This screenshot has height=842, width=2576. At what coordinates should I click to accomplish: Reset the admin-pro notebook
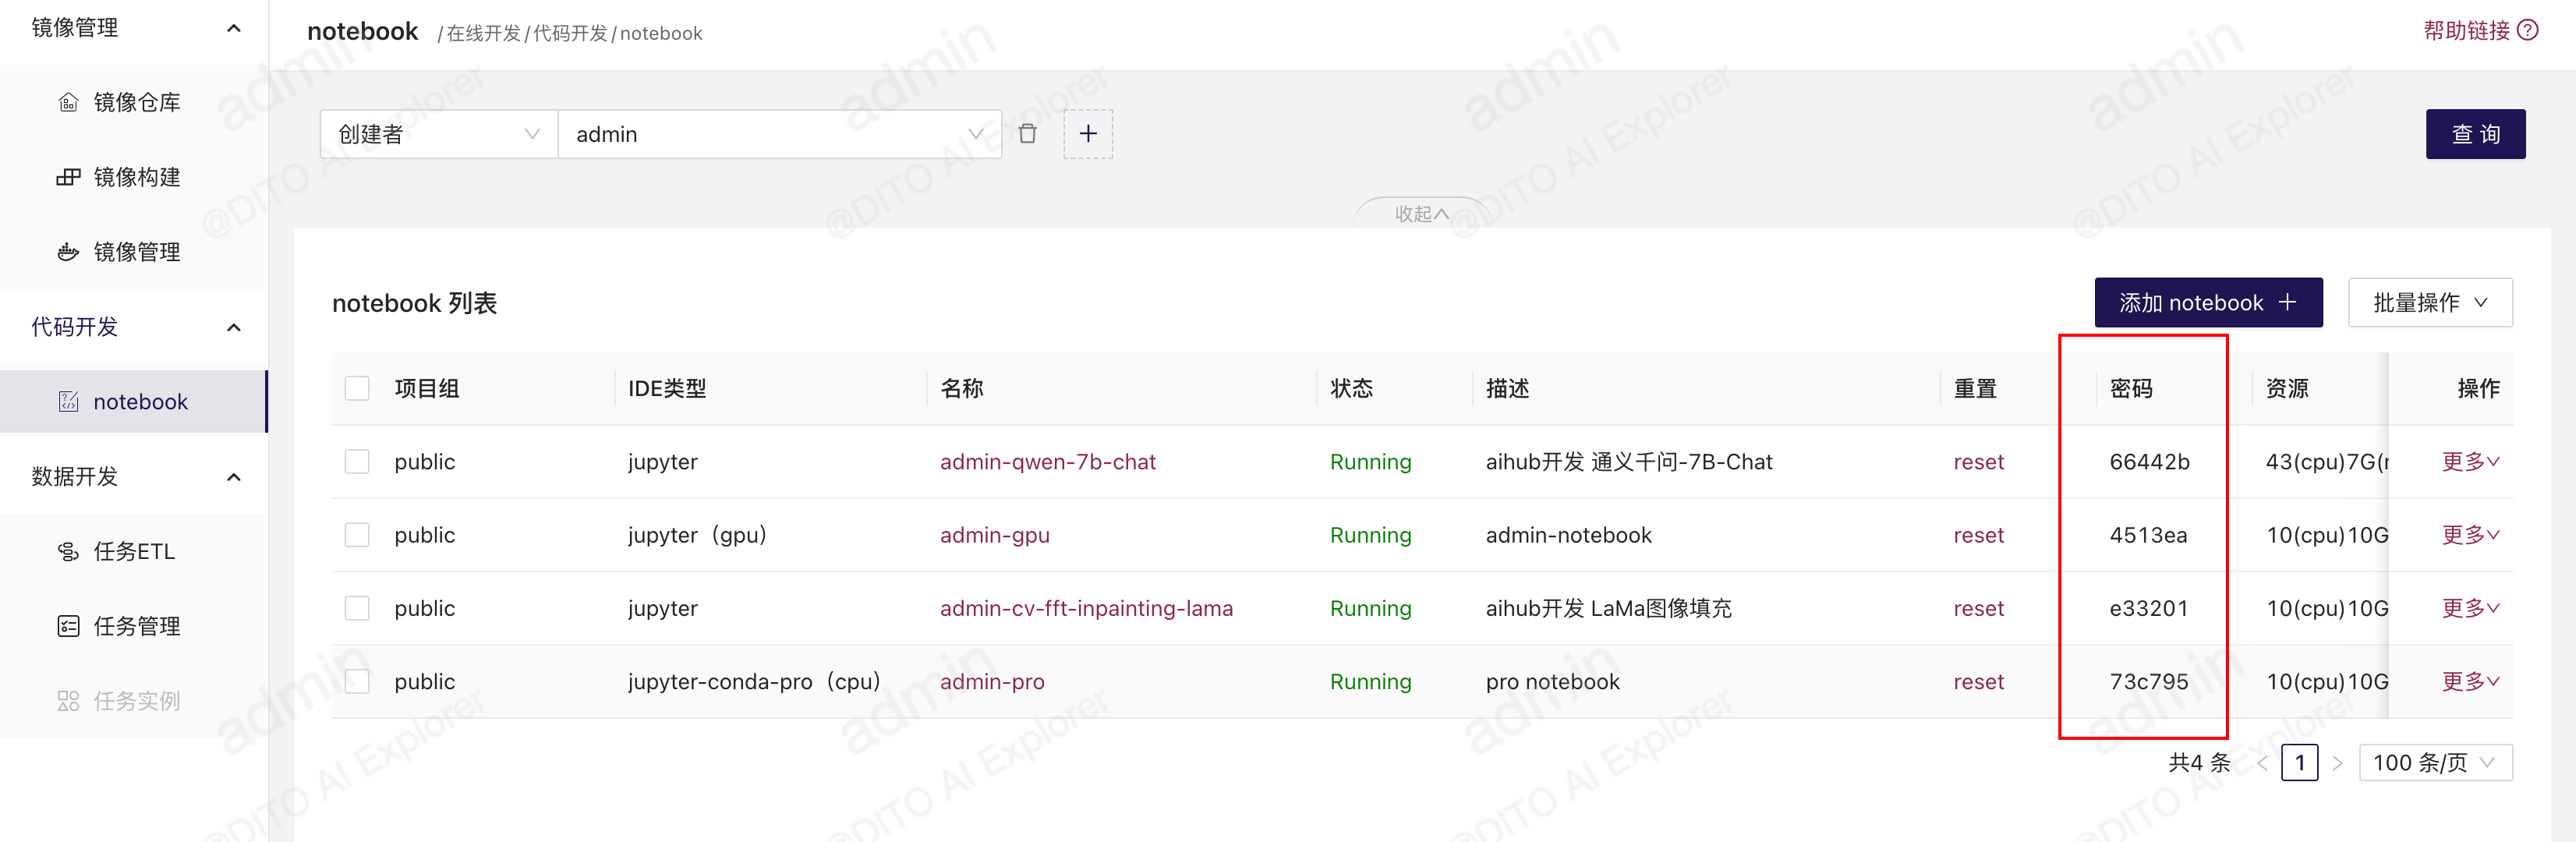coord(1978,681)
